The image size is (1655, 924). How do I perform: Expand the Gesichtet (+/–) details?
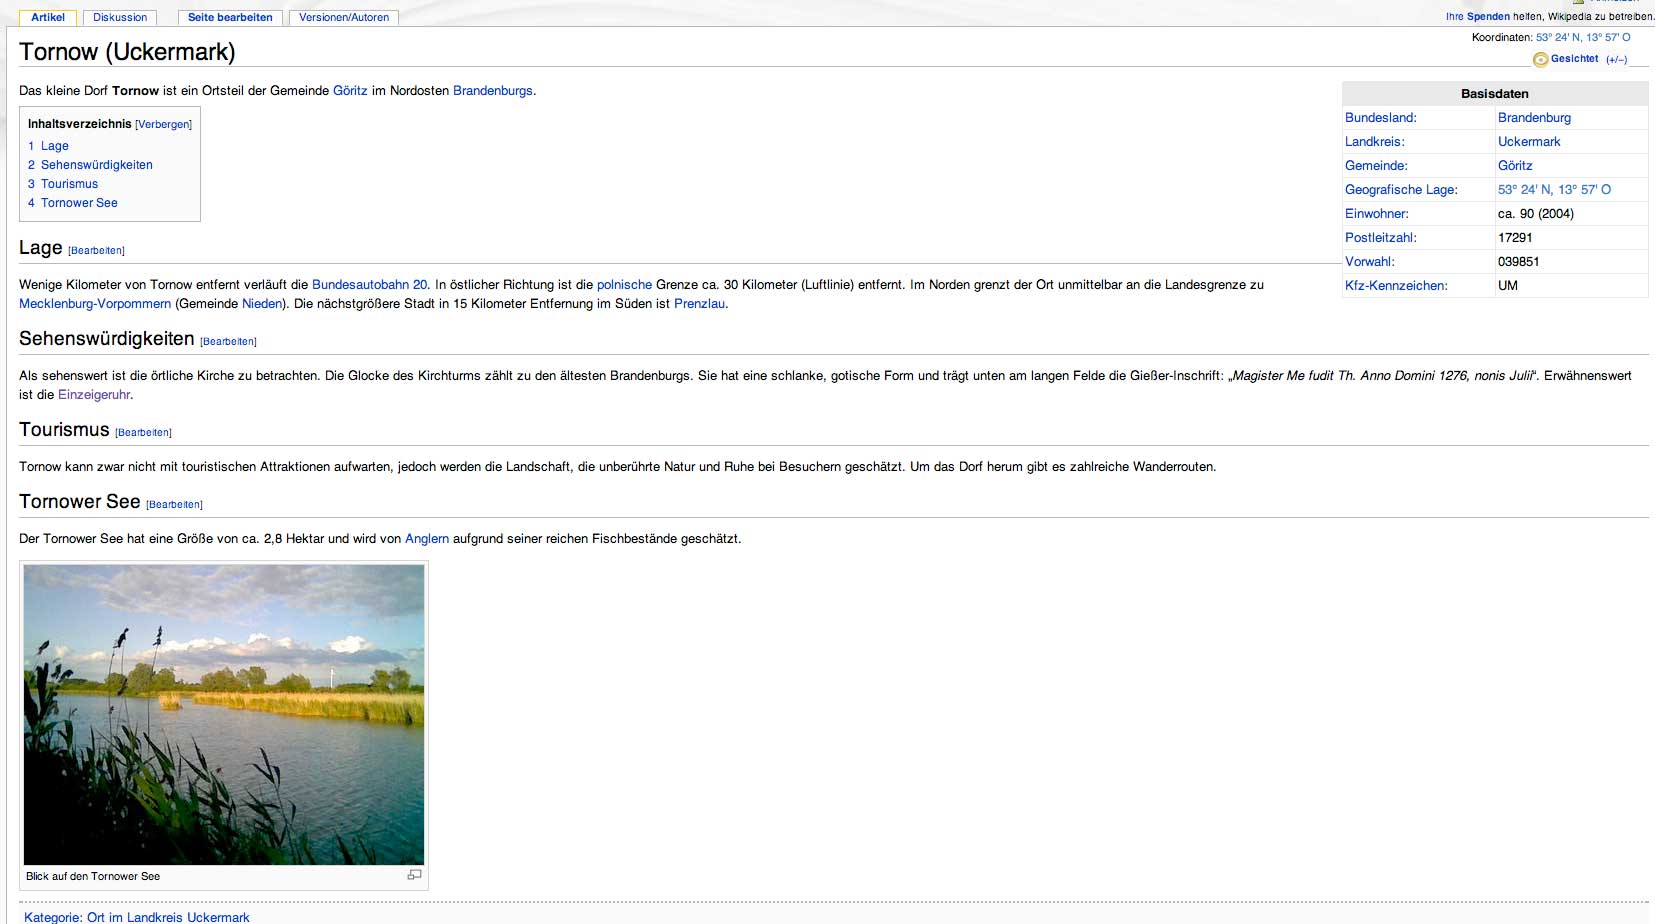pyautogui.click(x=1616, y=60)
